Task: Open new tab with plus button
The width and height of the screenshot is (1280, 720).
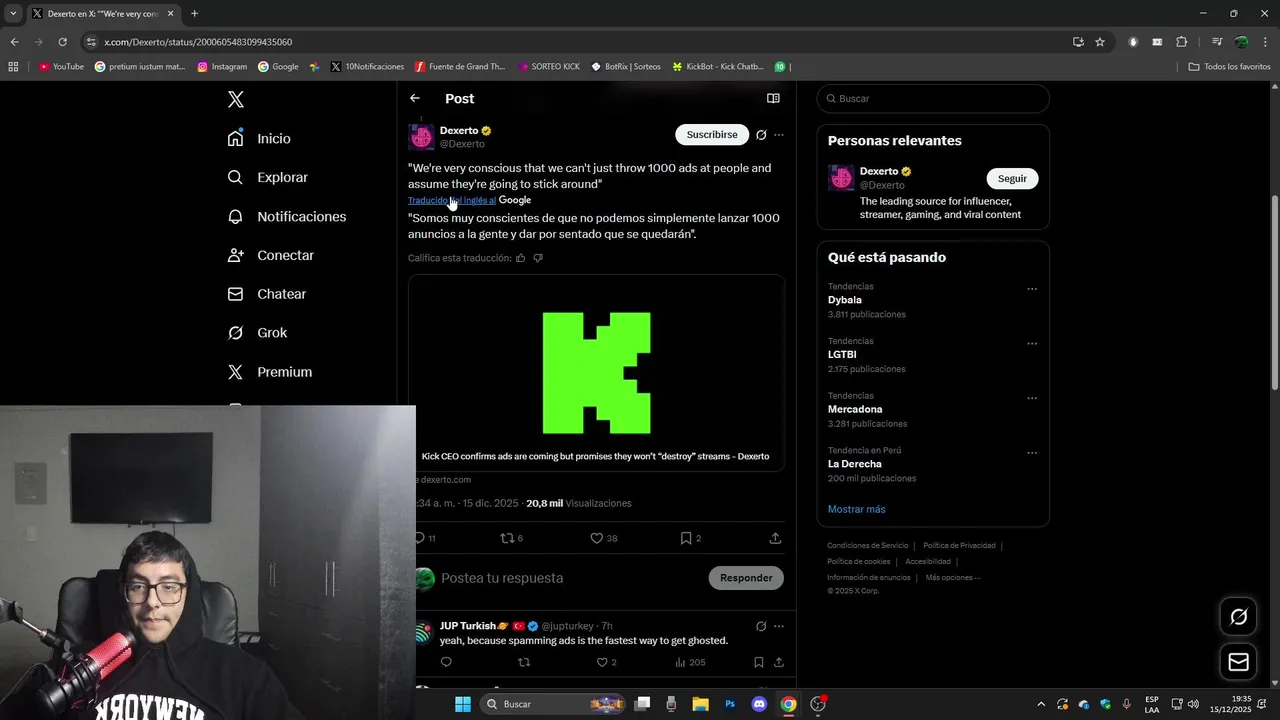Action: click(x=194, y=13)
